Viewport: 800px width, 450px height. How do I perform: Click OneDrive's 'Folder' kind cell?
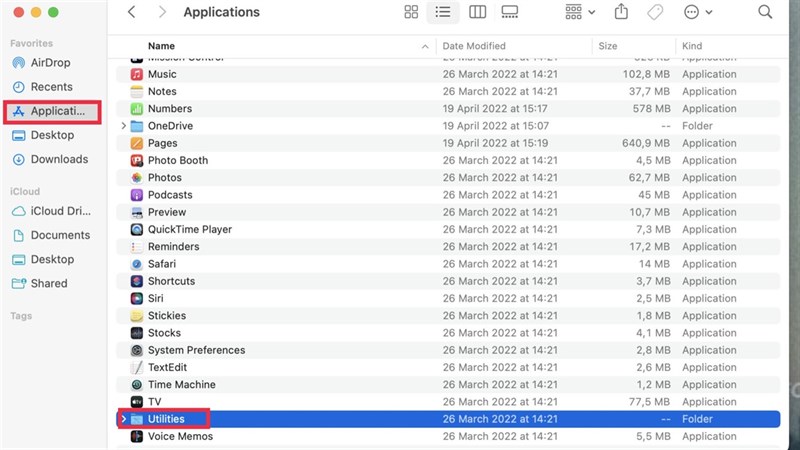697,126
